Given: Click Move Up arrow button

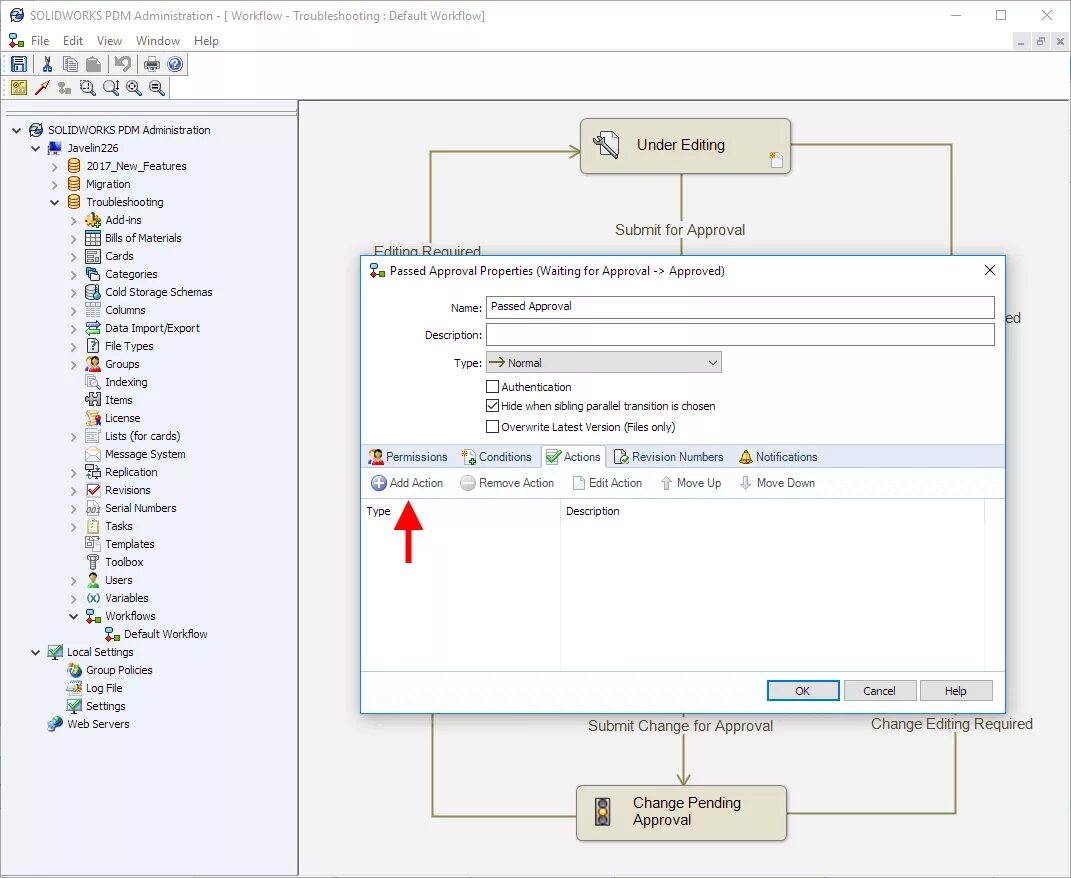Looking at the screenshot, I should (691, 483).
